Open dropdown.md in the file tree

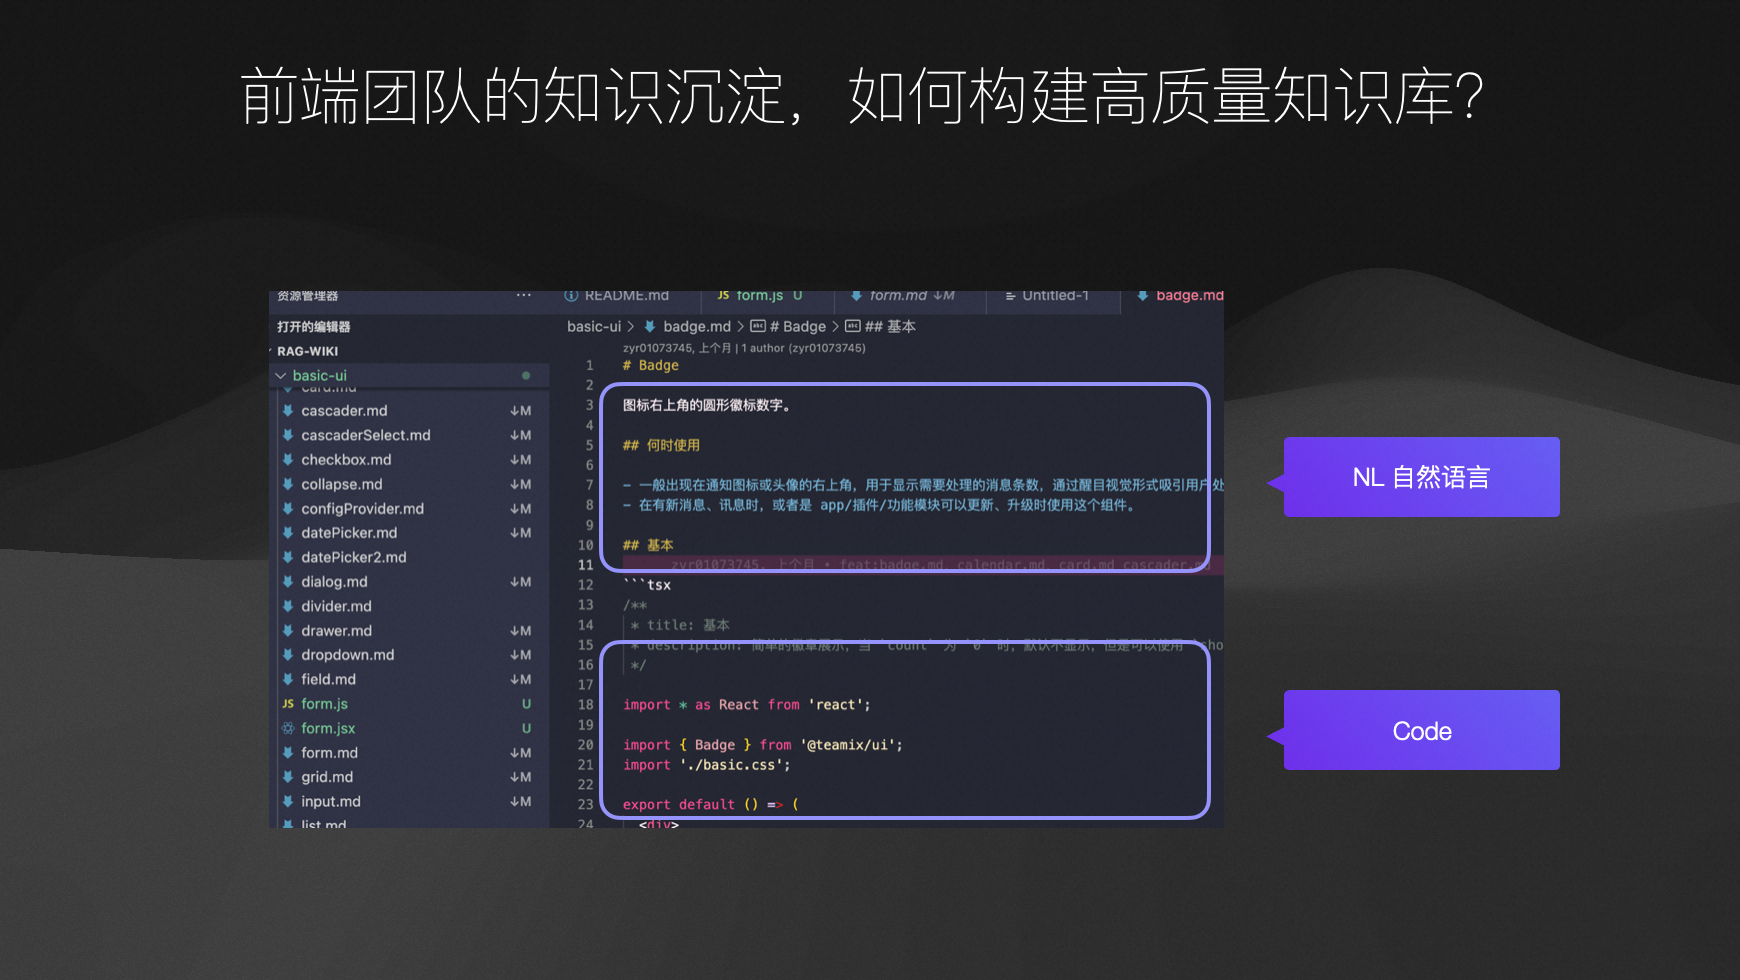(348, 655)
